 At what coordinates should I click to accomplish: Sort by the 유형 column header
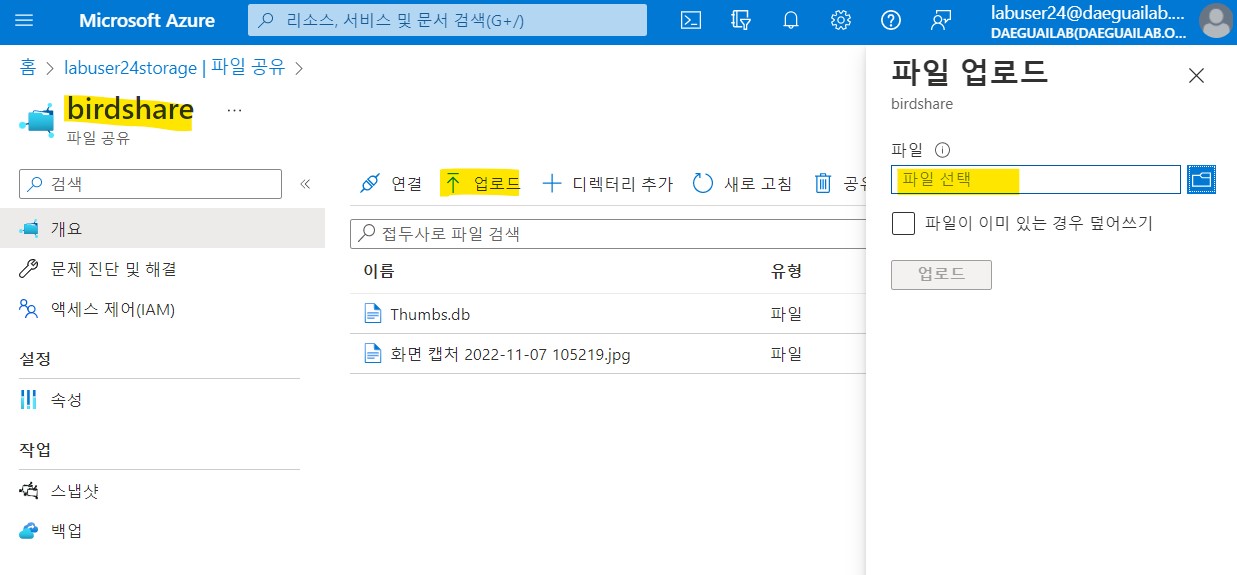point(786,271)
